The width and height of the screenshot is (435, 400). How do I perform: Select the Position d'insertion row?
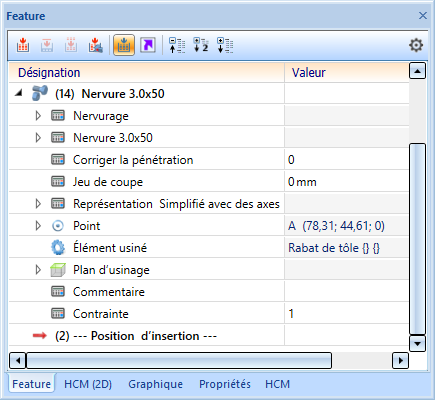click(x=209, y=336)
